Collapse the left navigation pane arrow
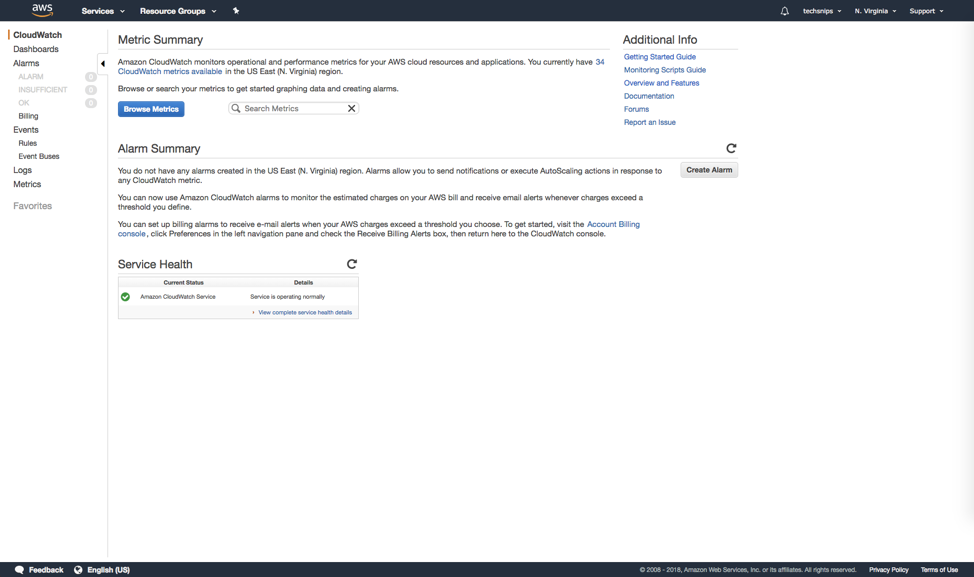 pos(102,63)
